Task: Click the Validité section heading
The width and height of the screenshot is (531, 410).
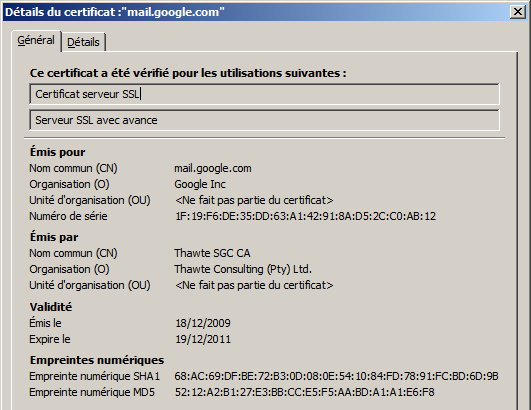Action: point(51,307)
